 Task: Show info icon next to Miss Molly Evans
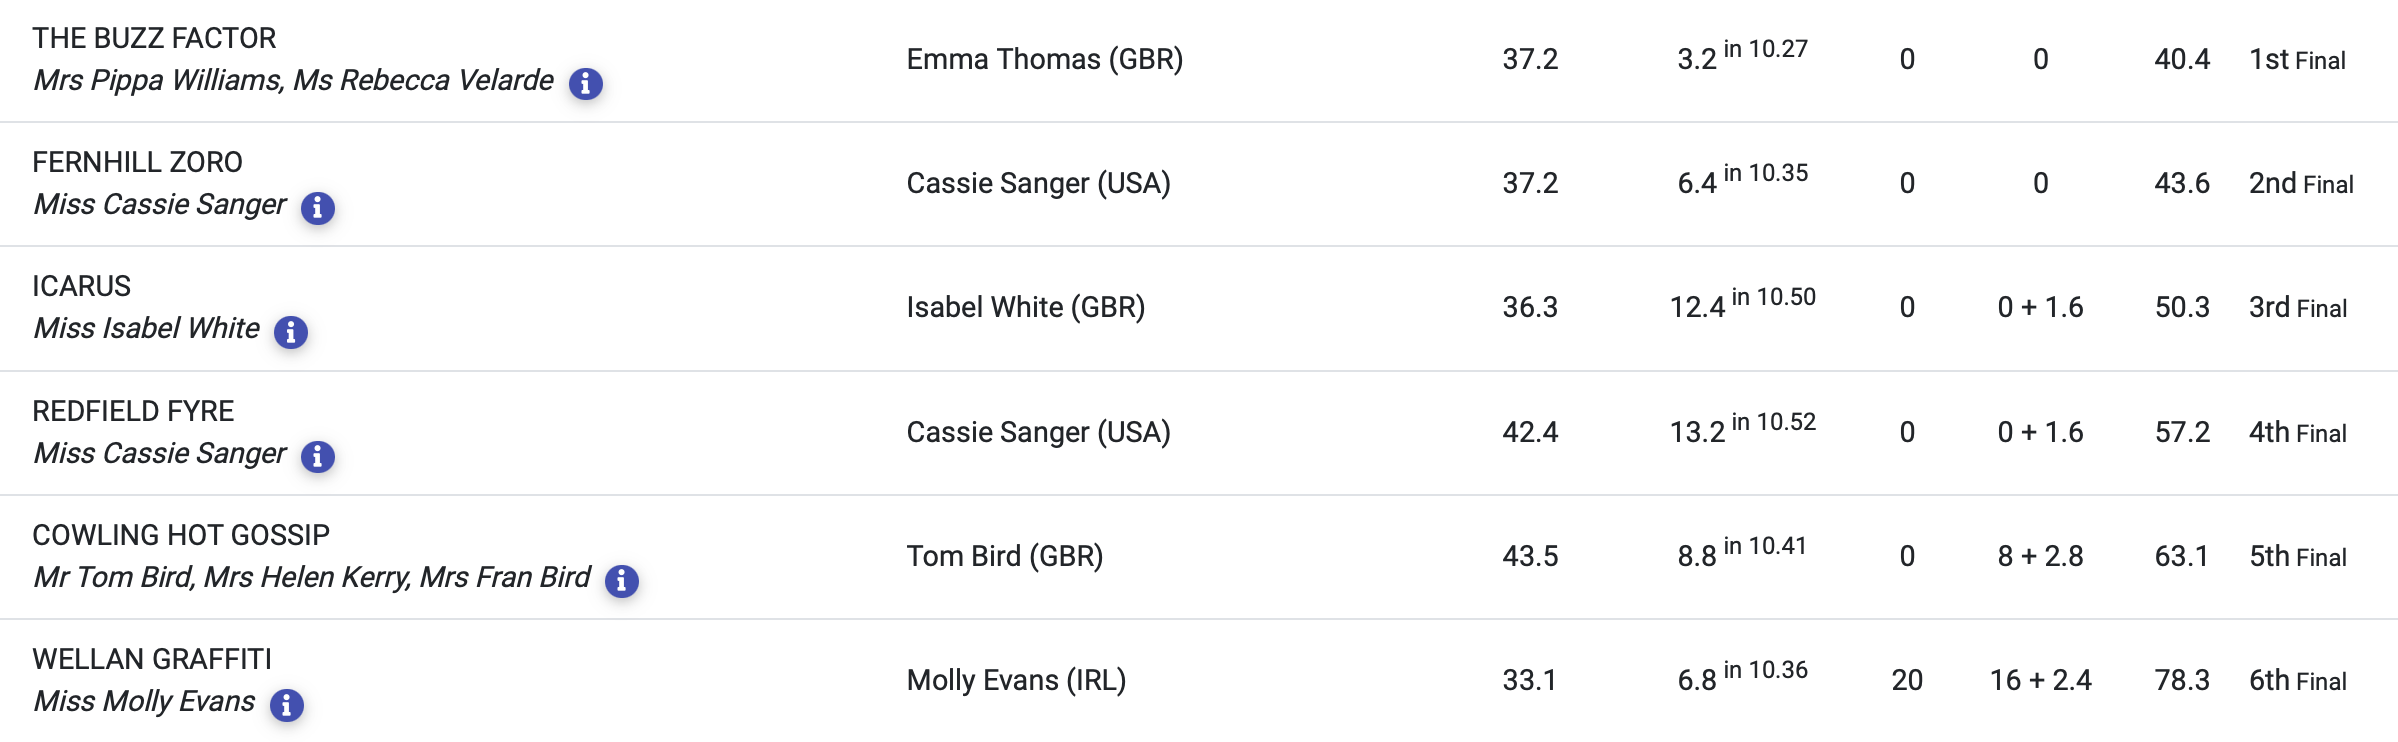[287, 704]
